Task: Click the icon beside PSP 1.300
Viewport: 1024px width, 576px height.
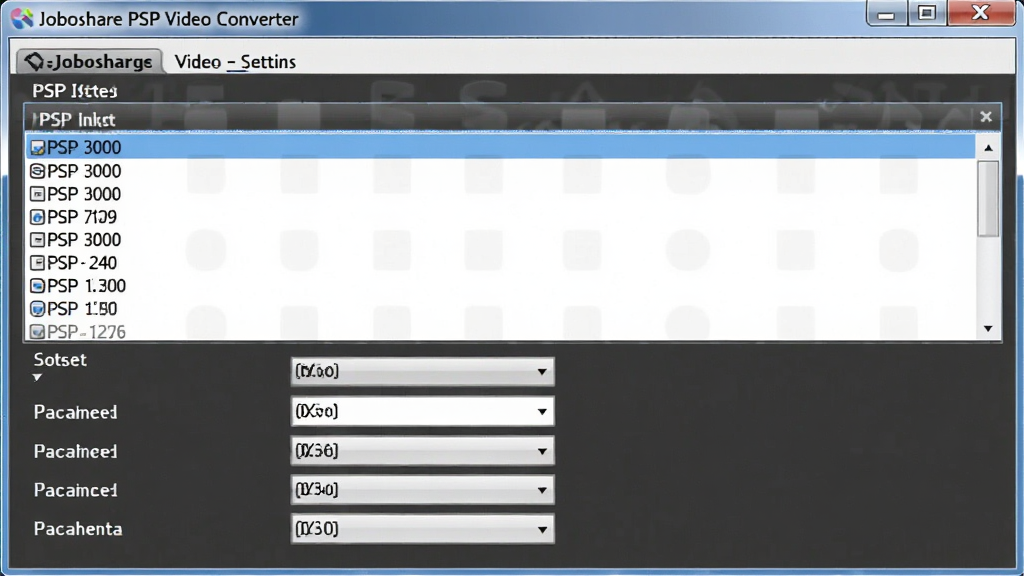Action: point(38,286)
